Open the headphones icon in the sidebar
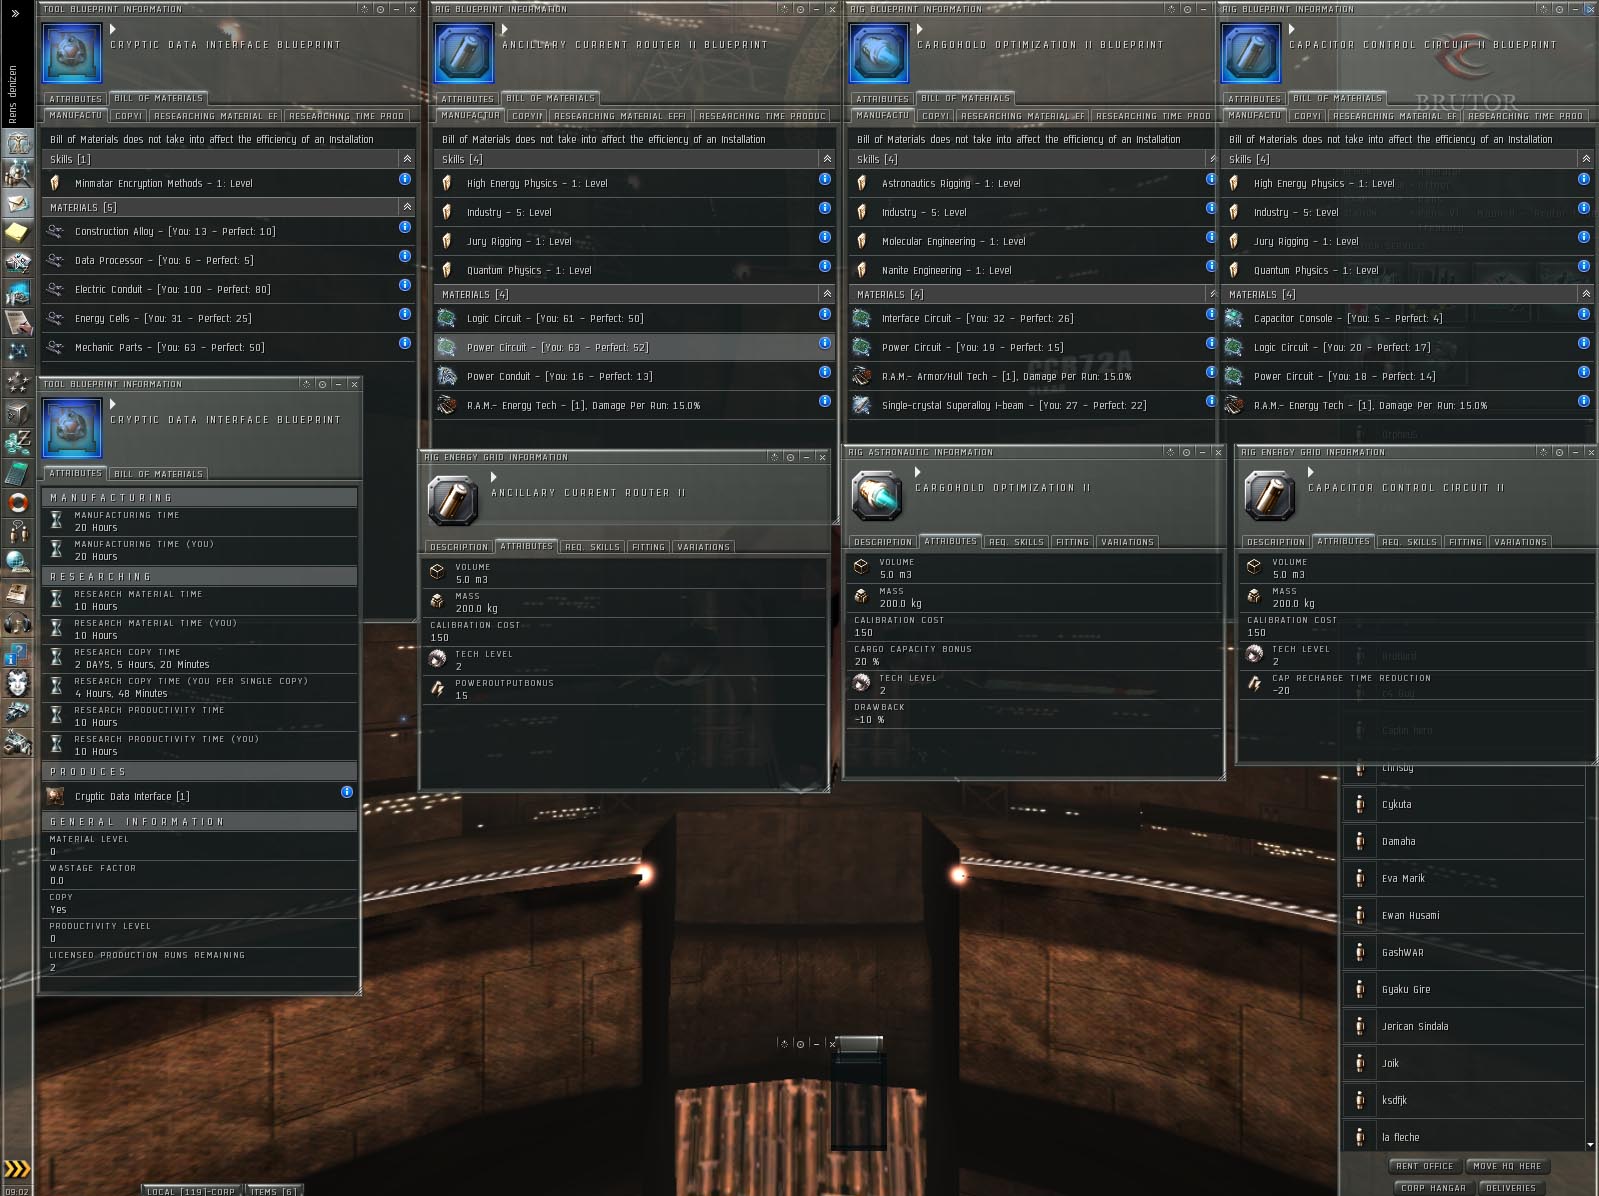Viewport: 1599px width, 1196px height. coord(17,623)
